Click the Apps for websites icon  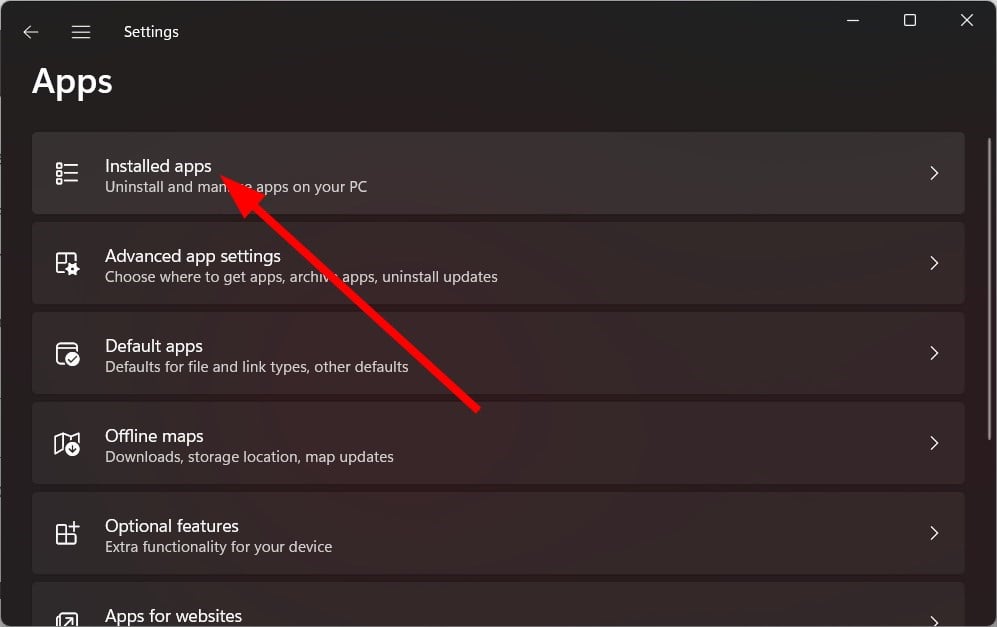[x=67, y=619]
